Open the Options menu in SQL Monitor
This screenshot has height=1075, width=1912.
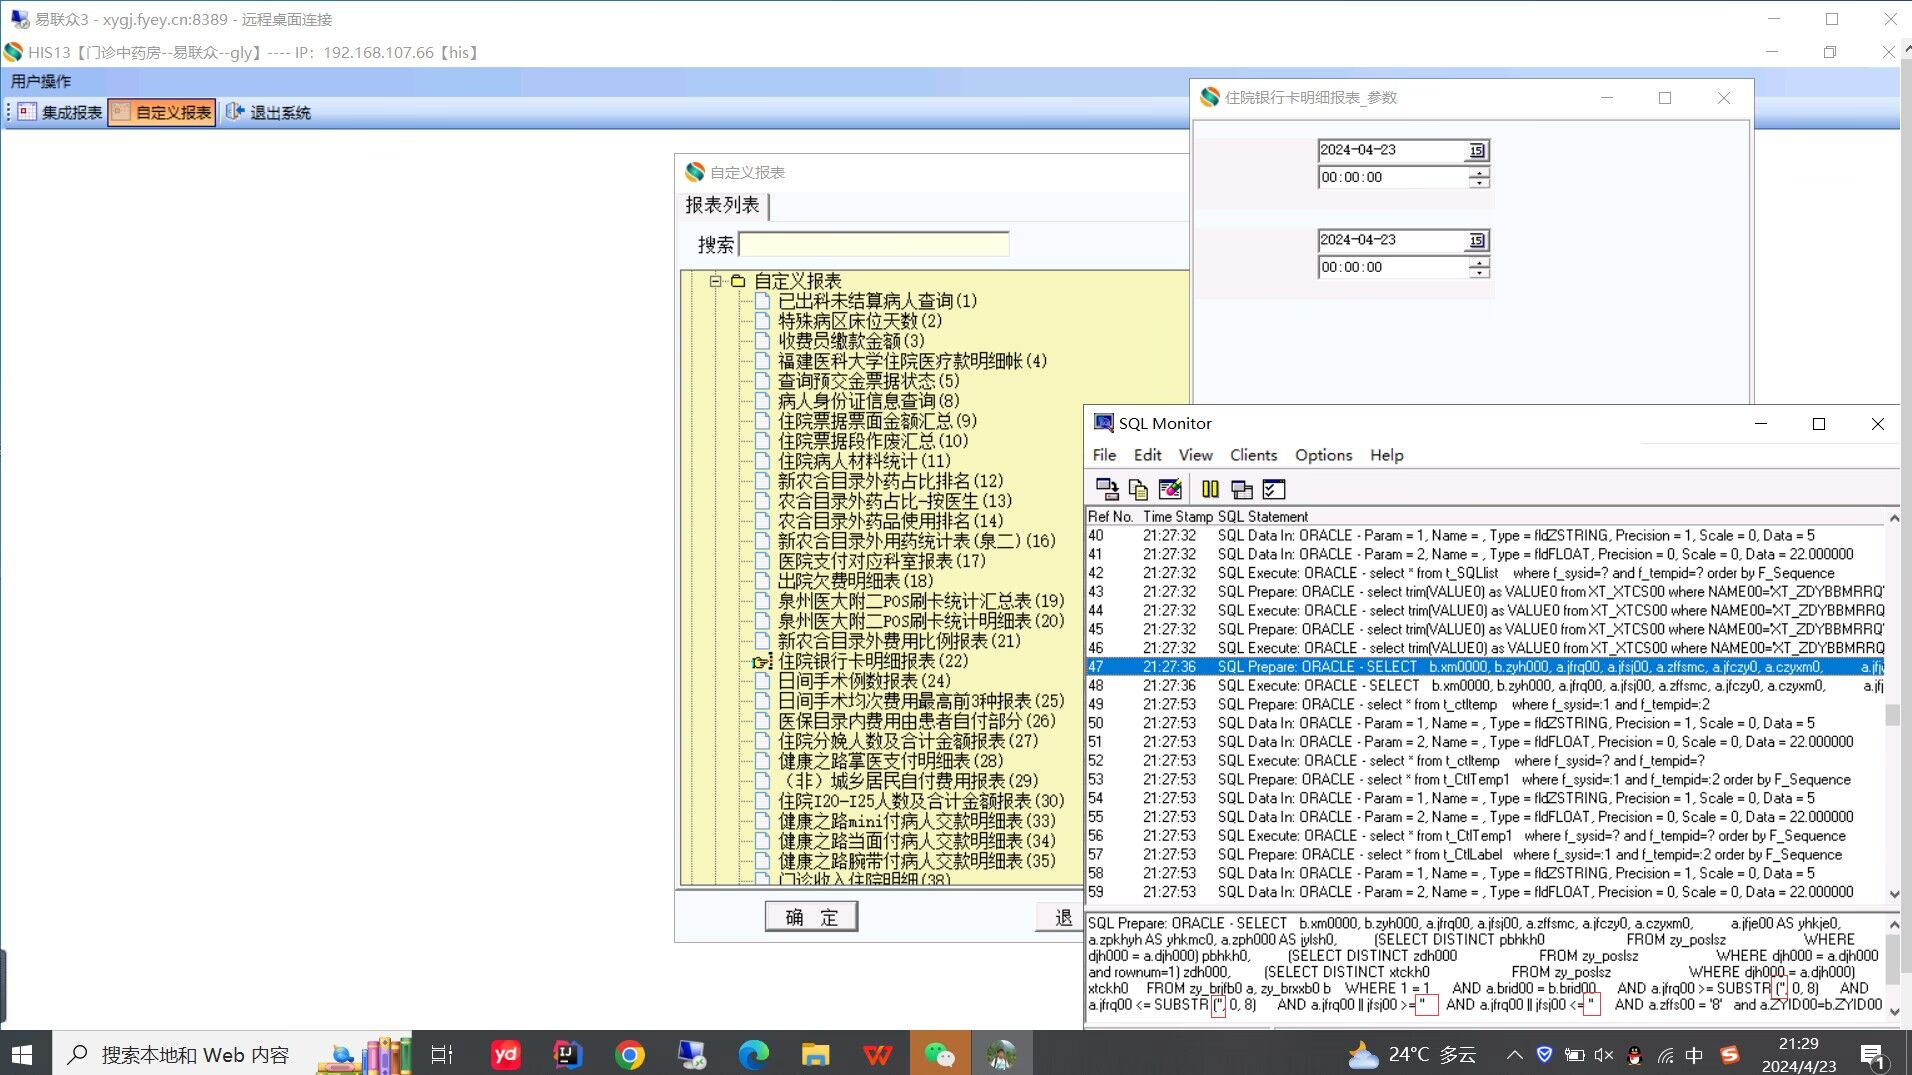[1323, 455]
